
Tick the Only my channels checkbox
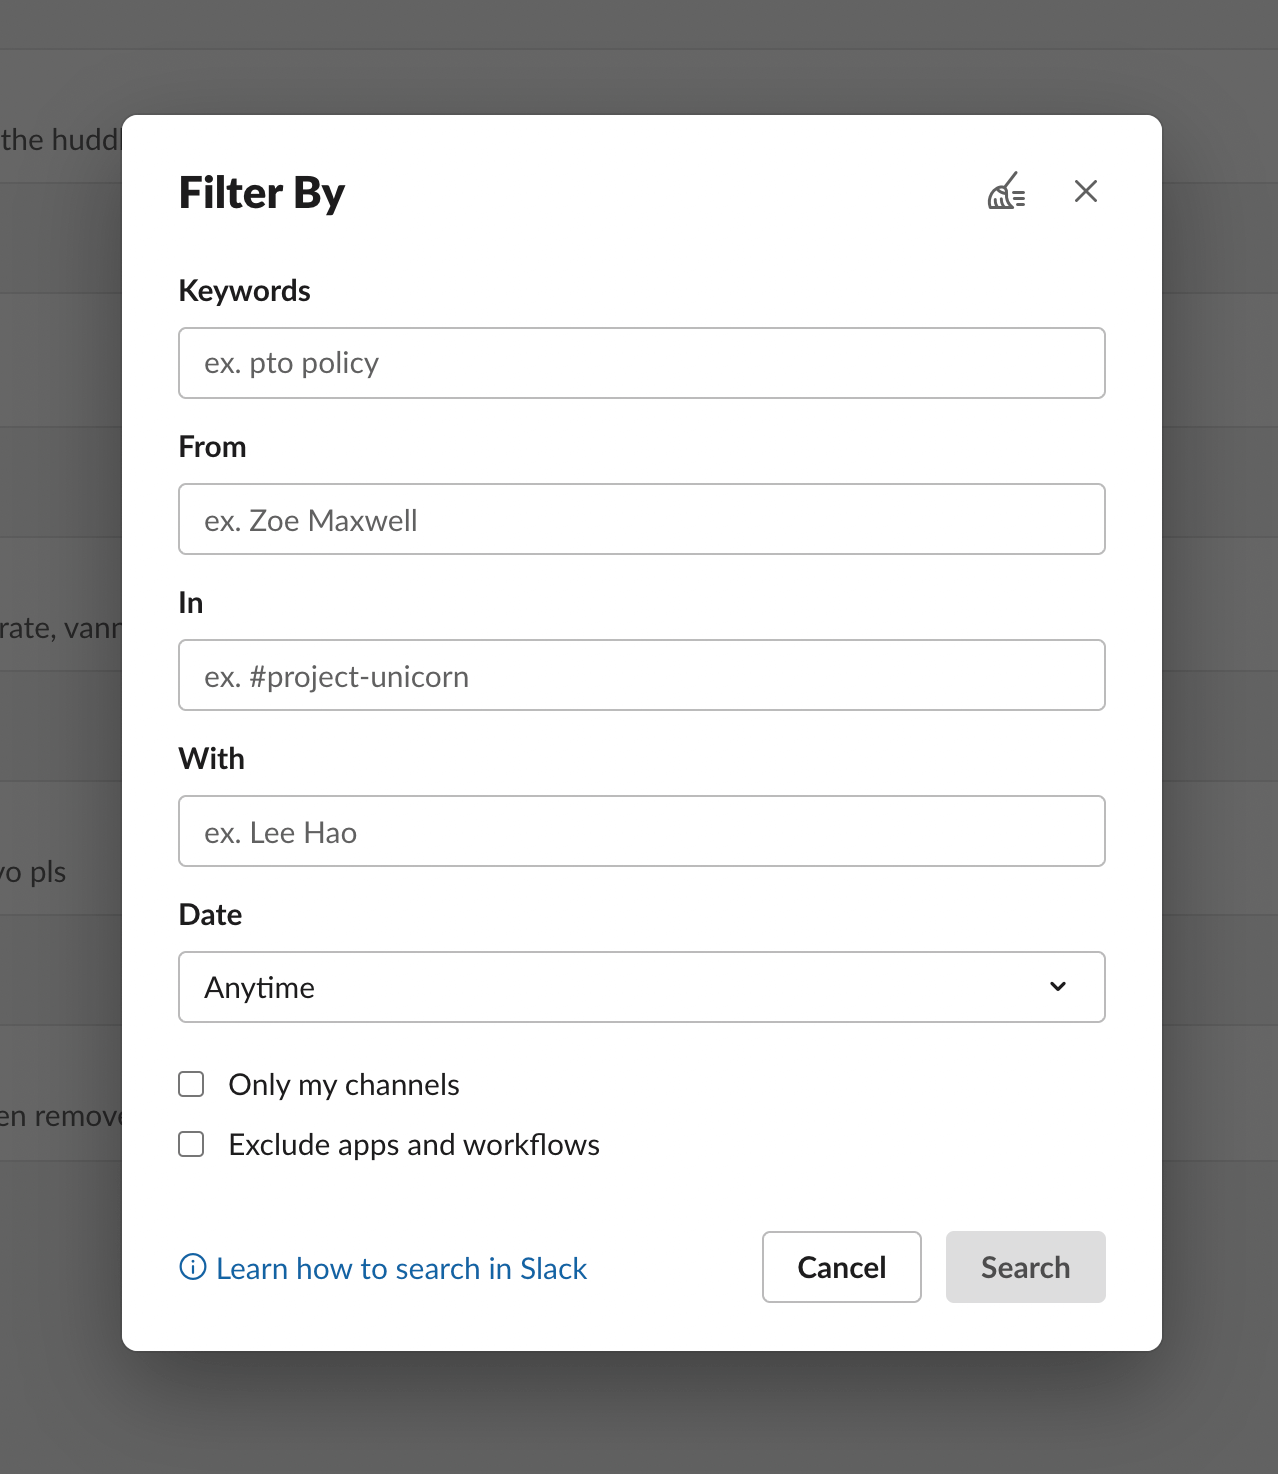coord(191,1084)
